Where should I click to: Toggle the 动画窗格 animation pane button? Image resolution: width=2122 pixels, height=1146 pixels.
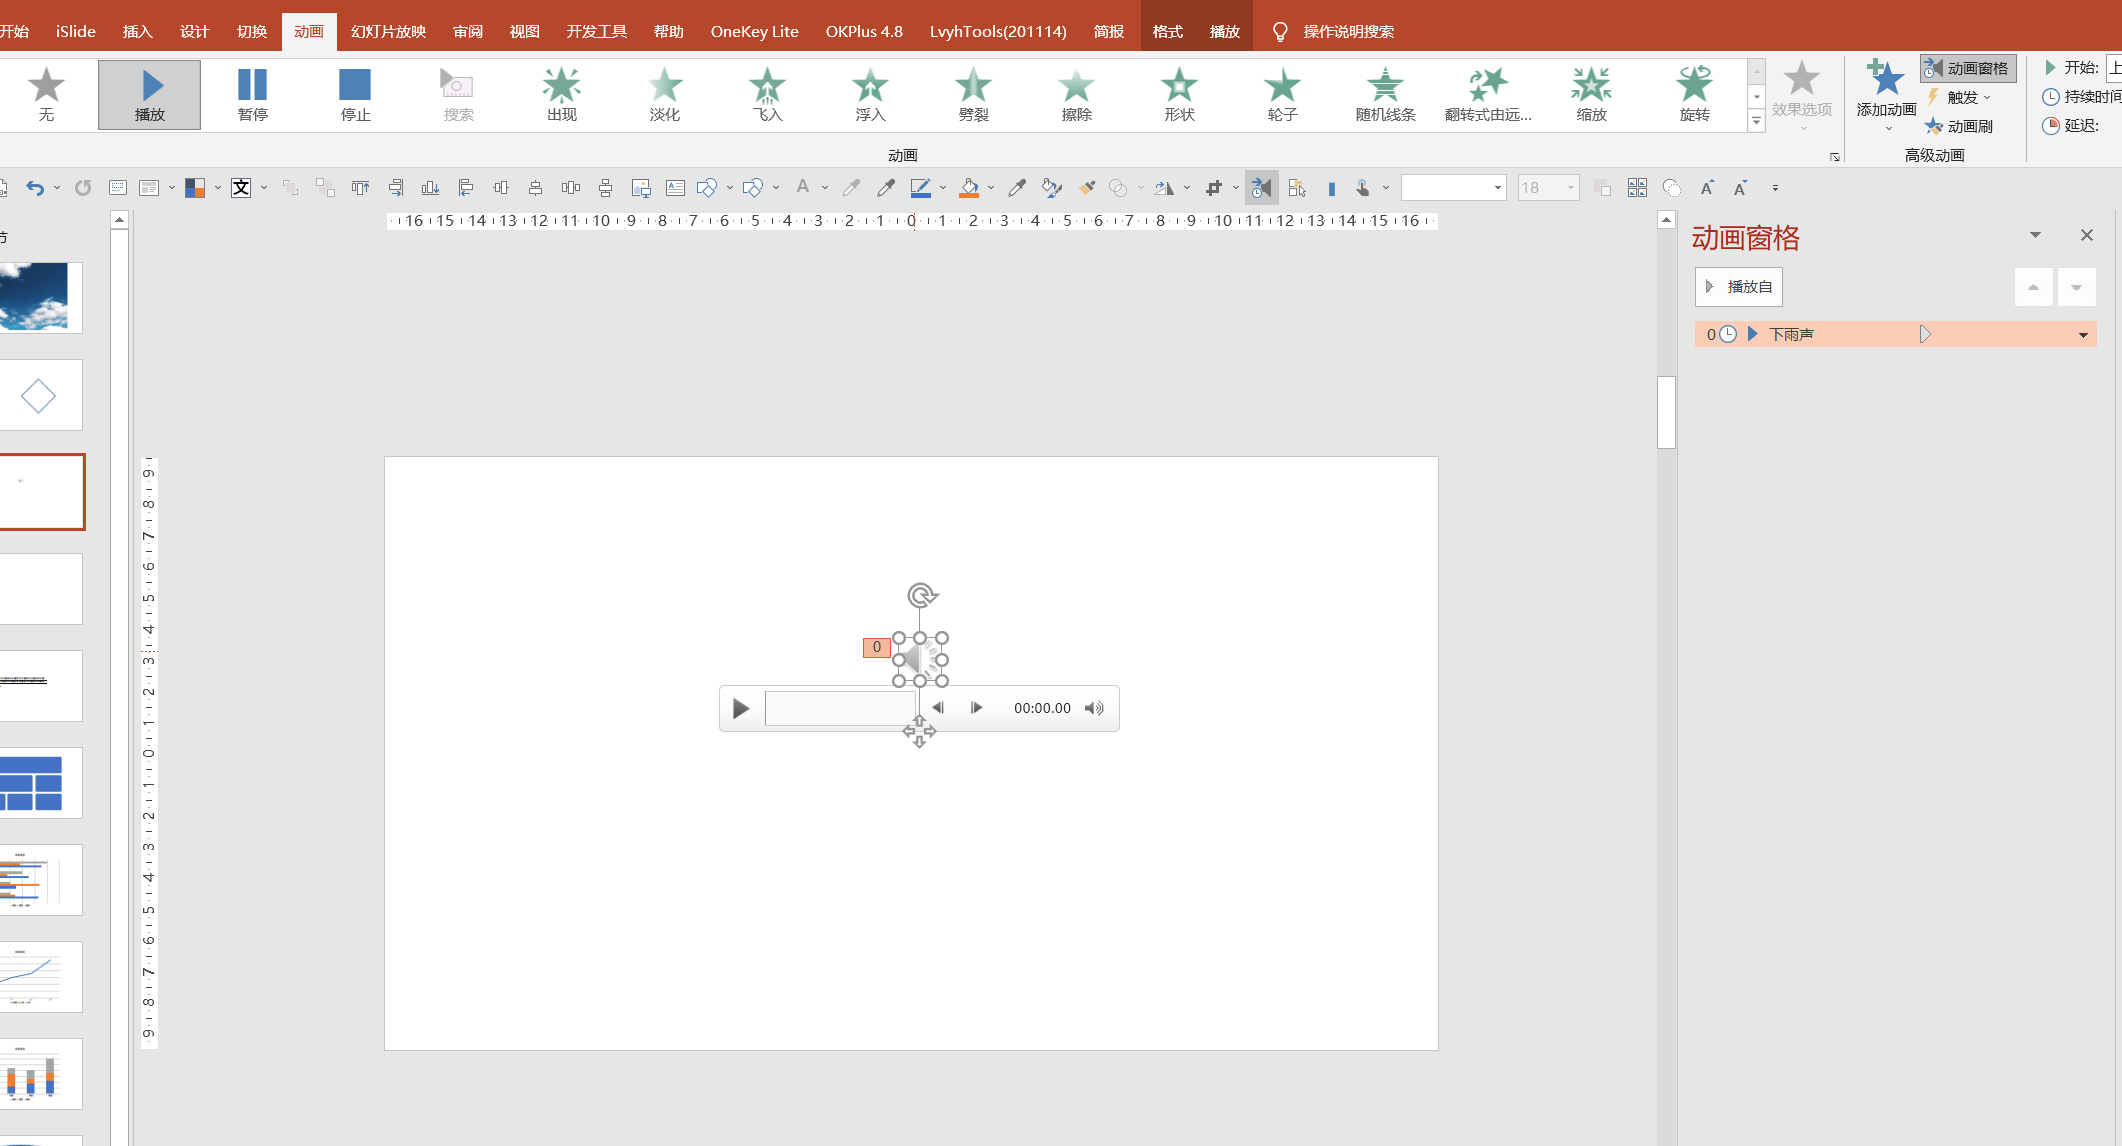(1967, 68)
